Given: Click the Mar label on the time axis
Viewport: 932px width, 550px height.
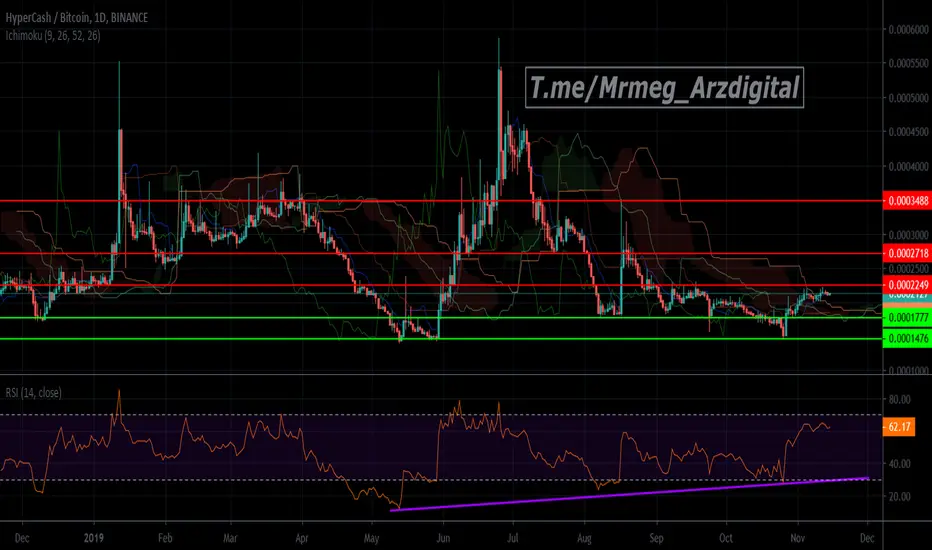Looking at the screenshot, I should [x=230, y=538].
